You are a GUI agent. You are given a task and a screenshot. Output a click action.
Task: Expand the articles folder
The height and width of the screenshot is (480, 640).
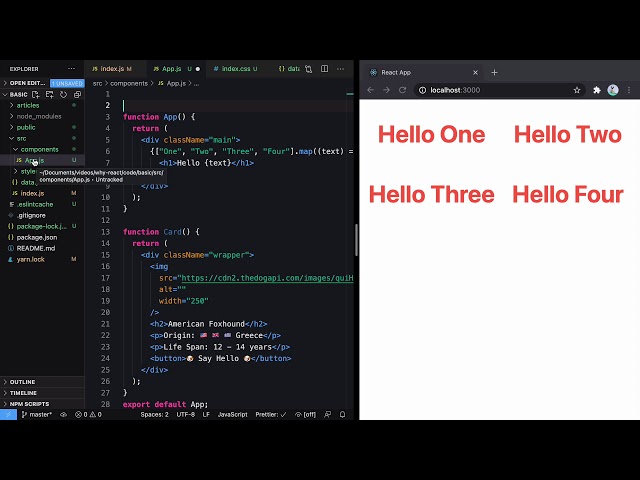coord(28,105)
